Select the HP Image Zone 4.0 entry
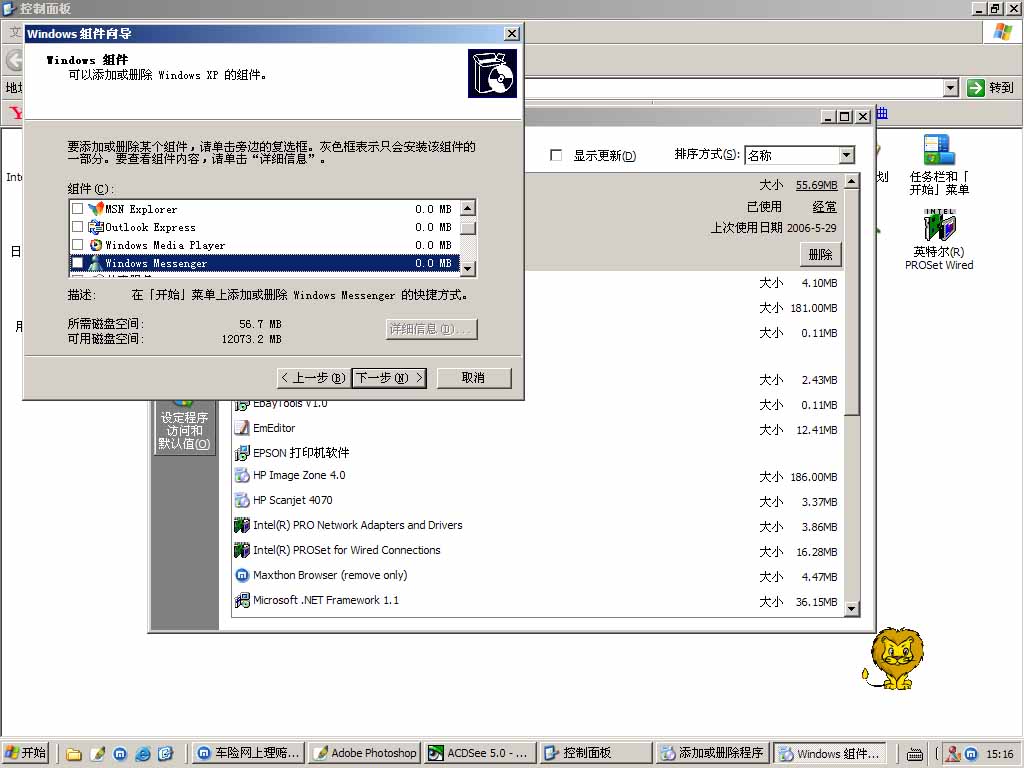 pos(299,475)
